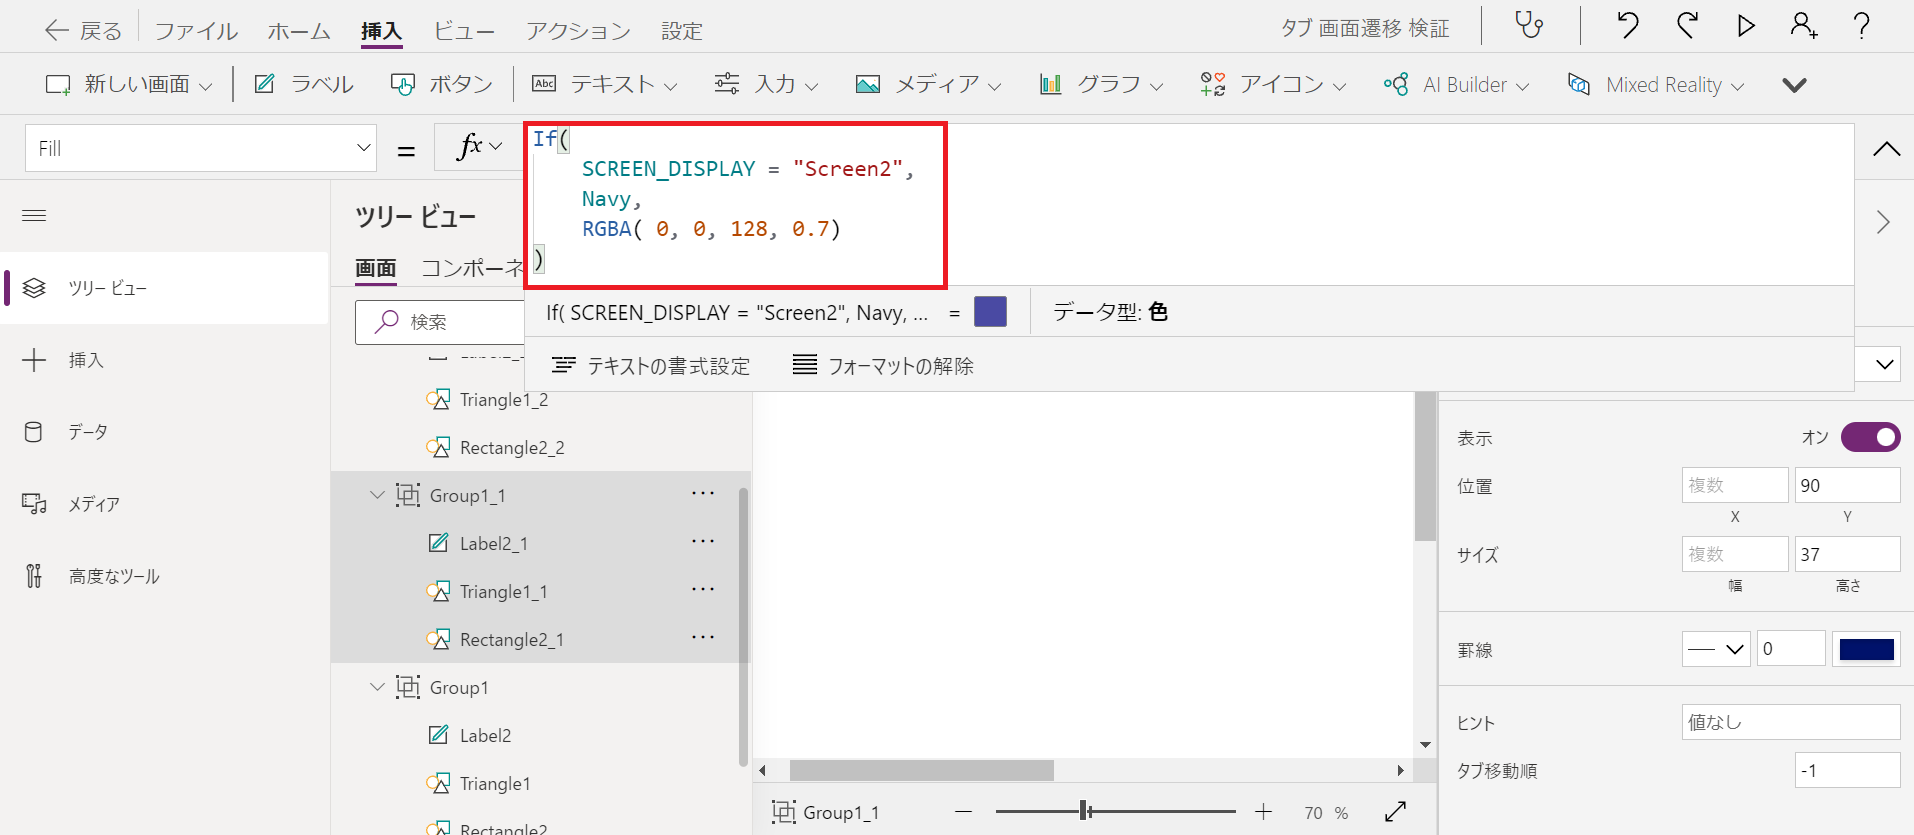Redo the last action
This screenshot has height=835, width=1914.
(1687, 25)
